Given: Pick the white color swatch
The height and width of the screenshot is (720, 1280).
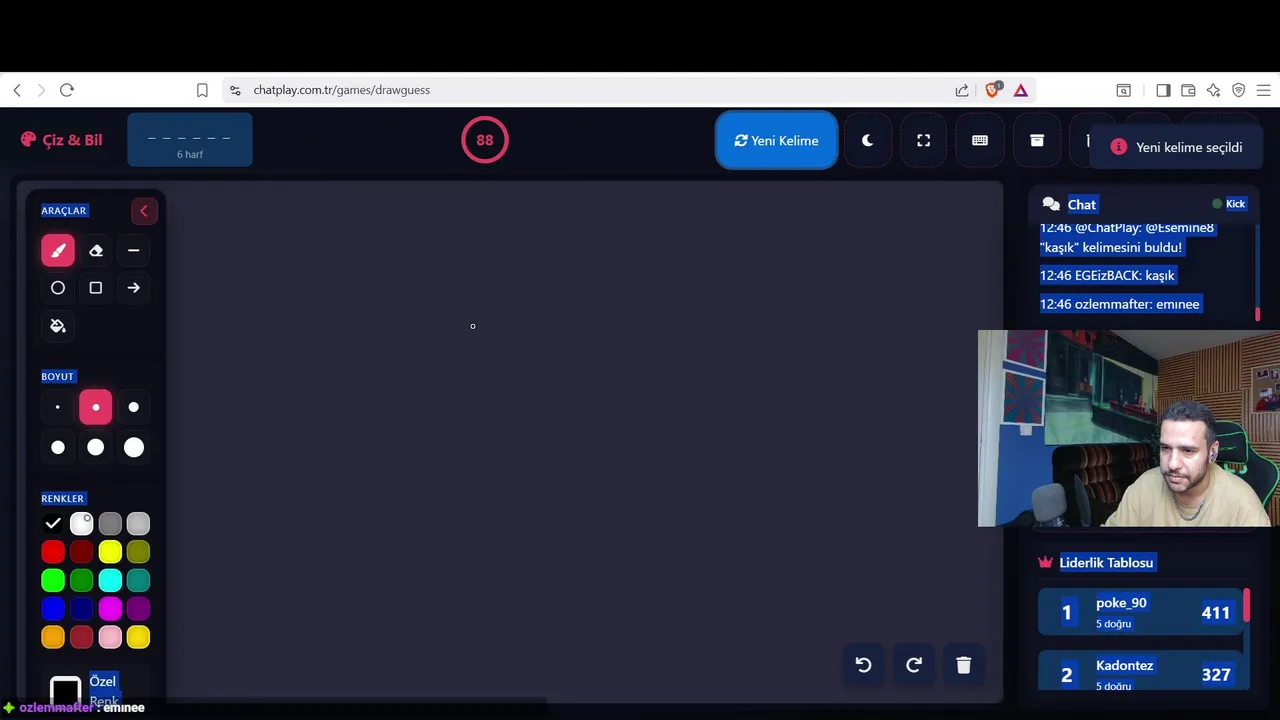Looking at the screenshot, I should 82,523.
